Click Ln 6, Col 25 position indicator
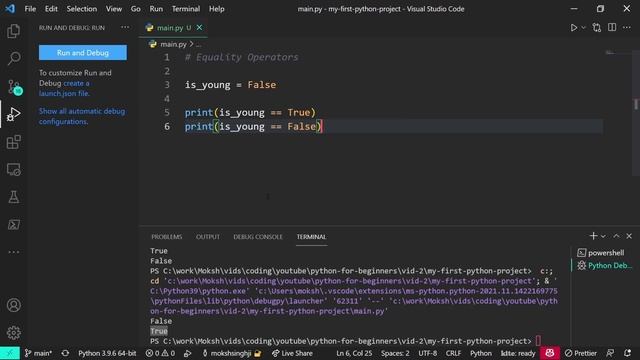The height and width of the screenshot is (360, 640). pos(354,353)
